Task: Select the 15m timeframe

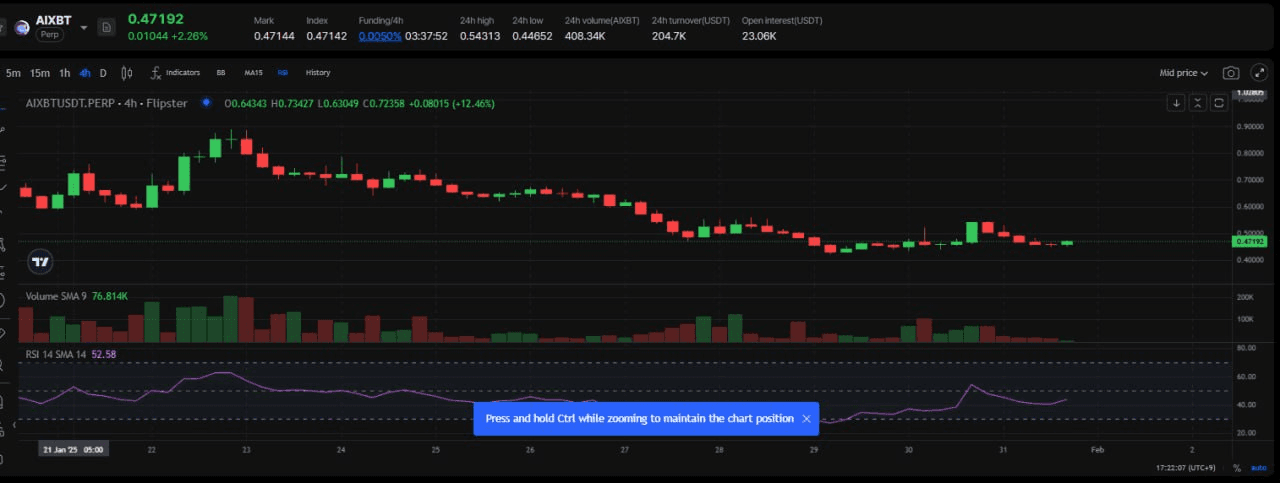Action: pyautogui.click(x=40, y=73)
